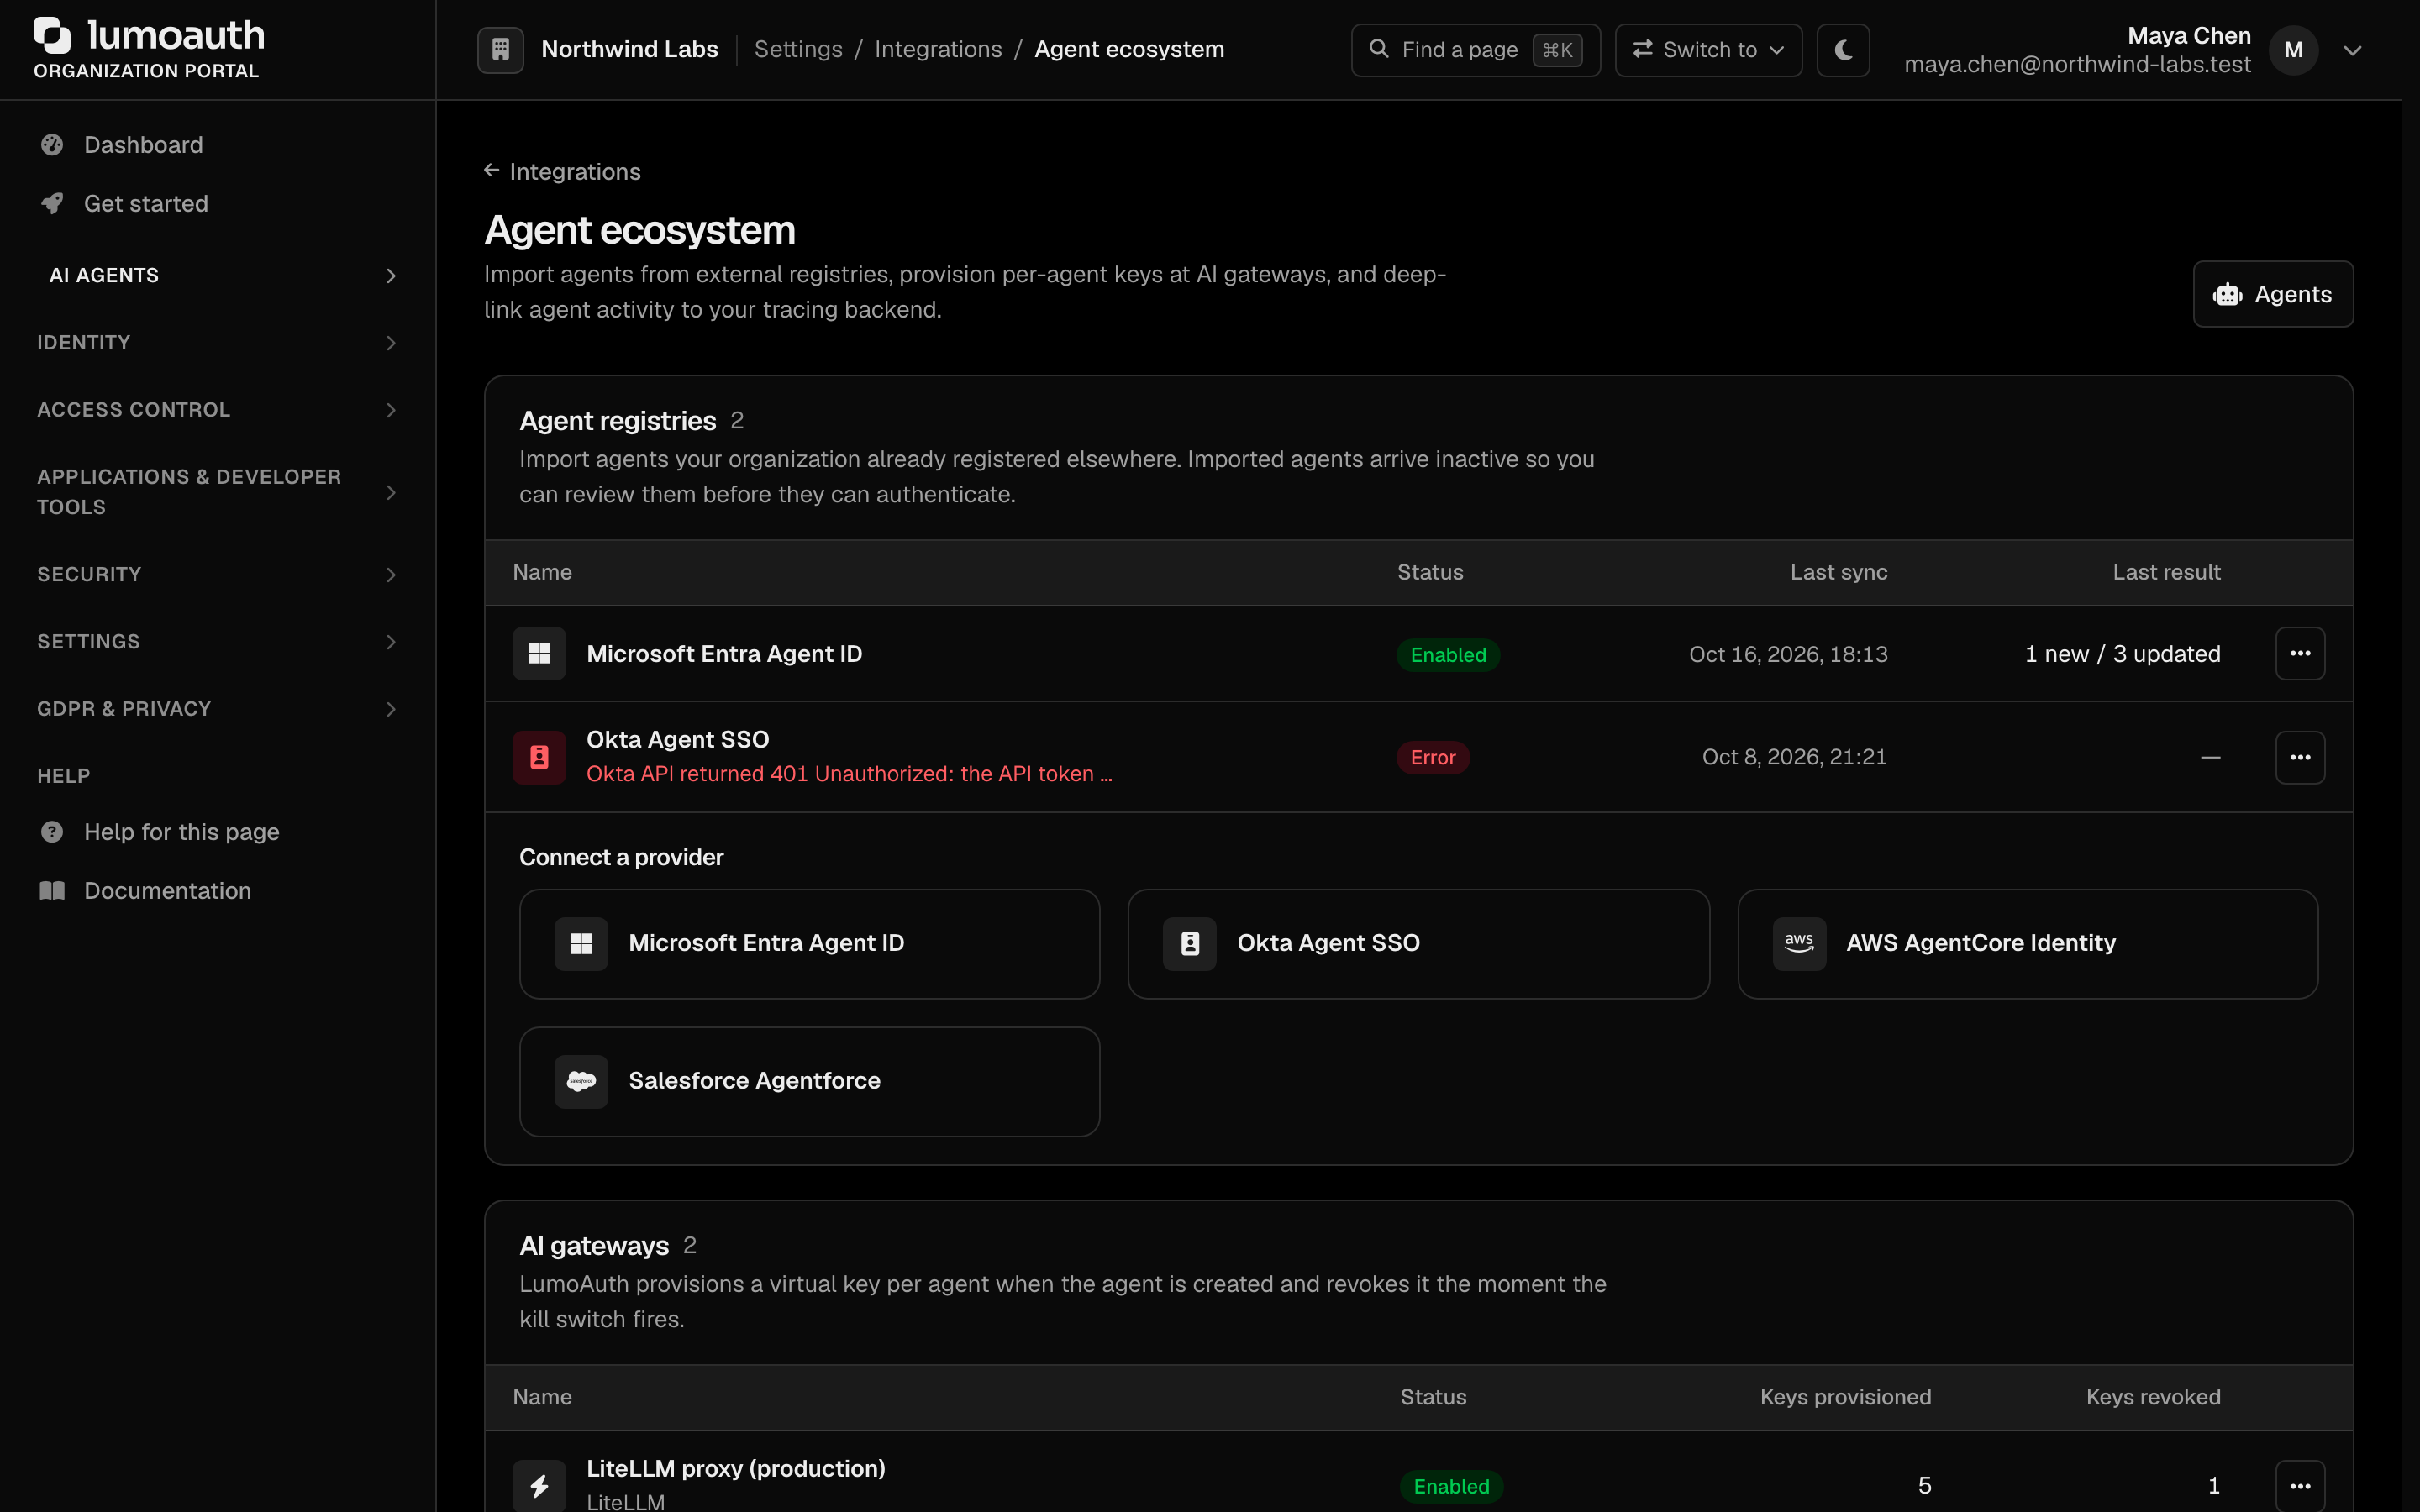Click the Integrations breadcrumb in the header
2420x1512 pixels.
pyautogui.click(x=938, y=50)
